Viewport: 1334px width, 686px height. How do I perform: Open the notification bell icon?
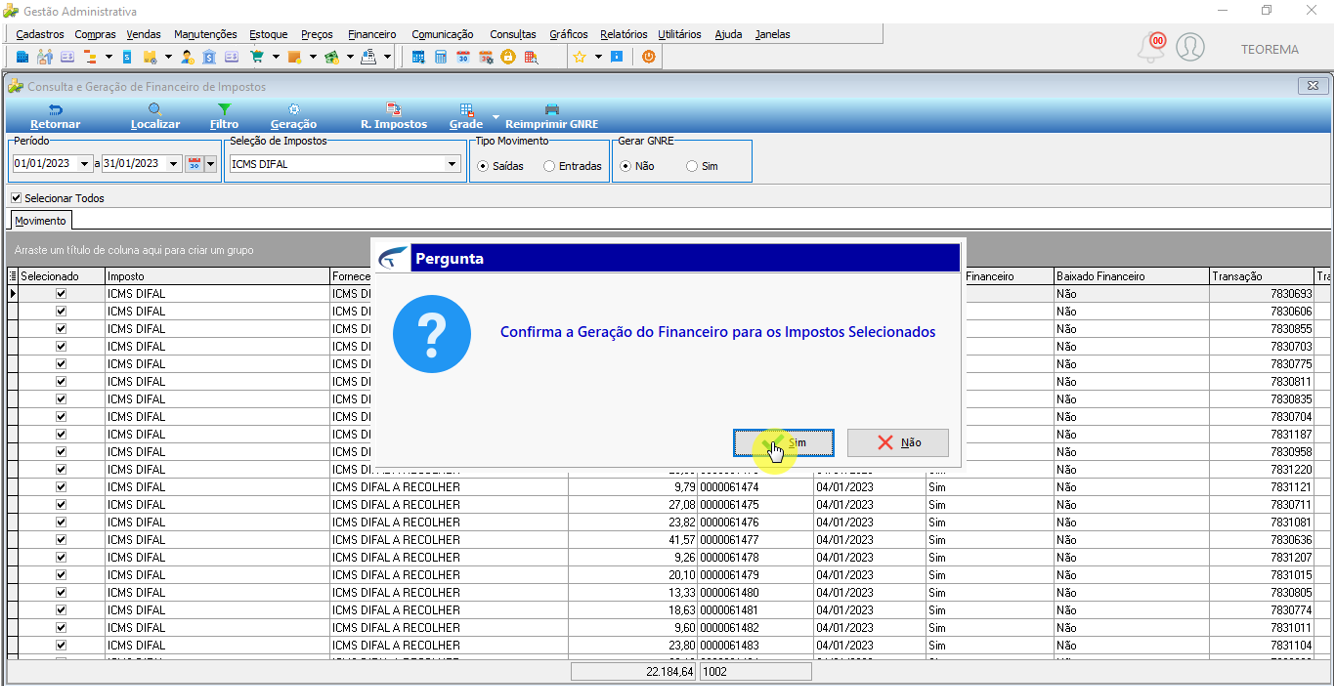(x=1152, y=47)
